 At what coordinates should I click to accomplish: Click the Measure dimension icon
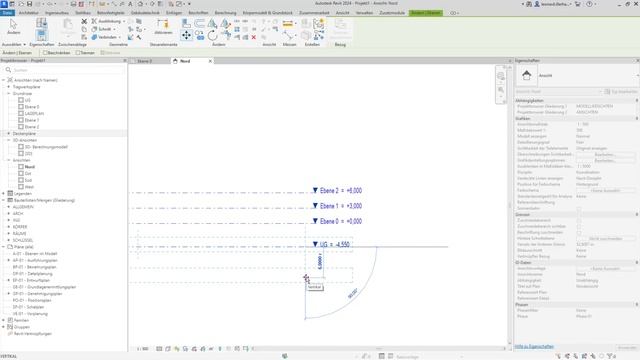288,24
